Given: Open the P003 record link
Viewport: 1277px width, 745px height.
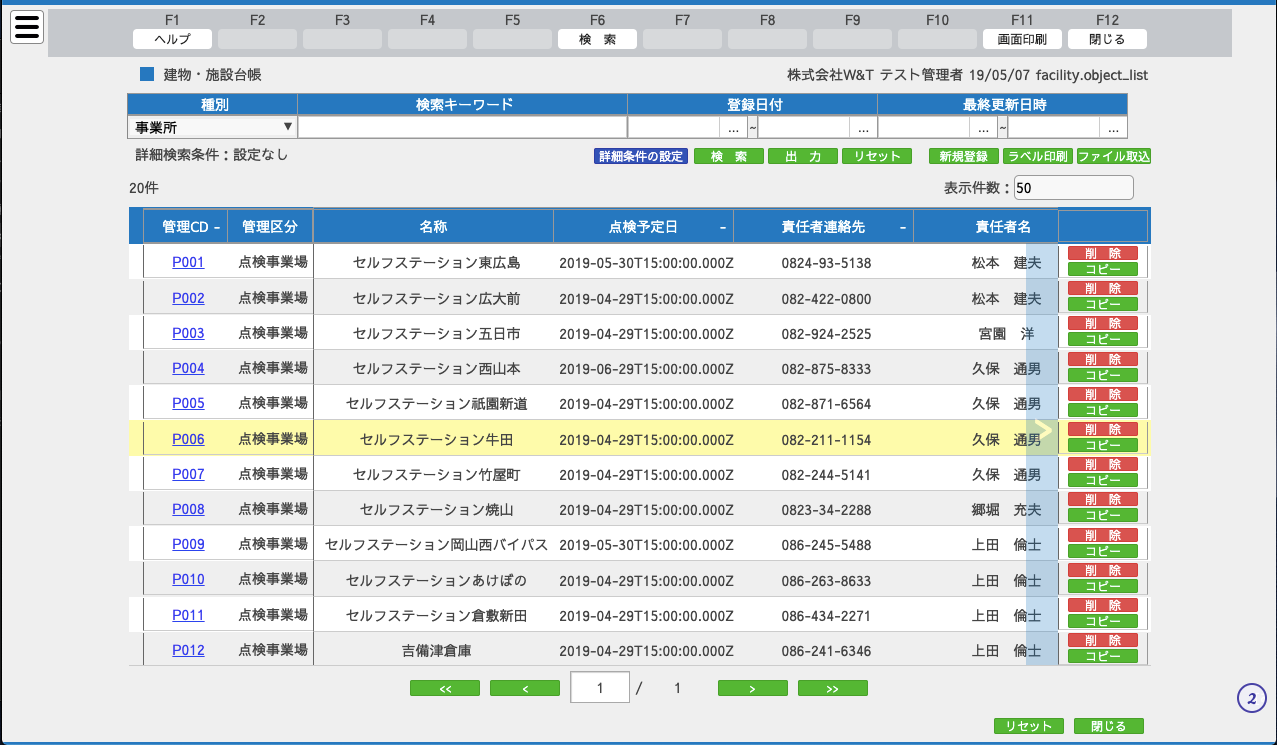Looking at the screenshot, I should click(x=188, y=333).
